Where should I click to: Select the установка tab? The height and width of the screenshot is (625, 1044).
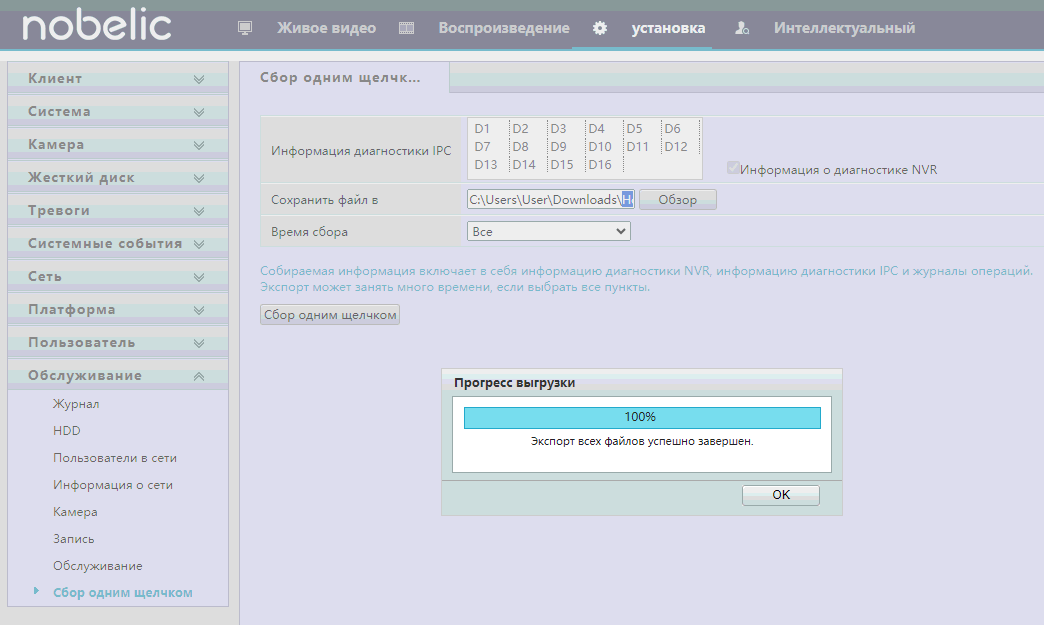[668, 28]
